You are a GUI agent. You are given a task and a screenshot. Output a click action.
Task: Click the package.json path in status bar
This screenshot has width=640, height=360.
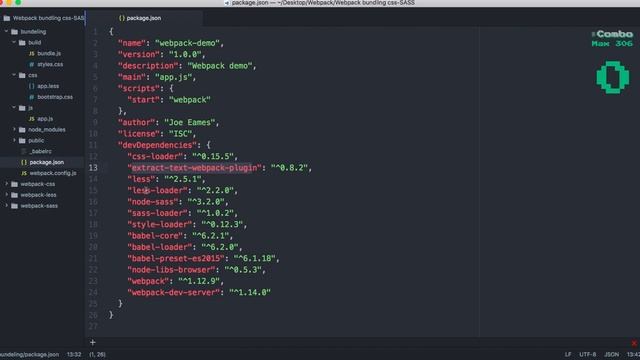tap(29, 354)
